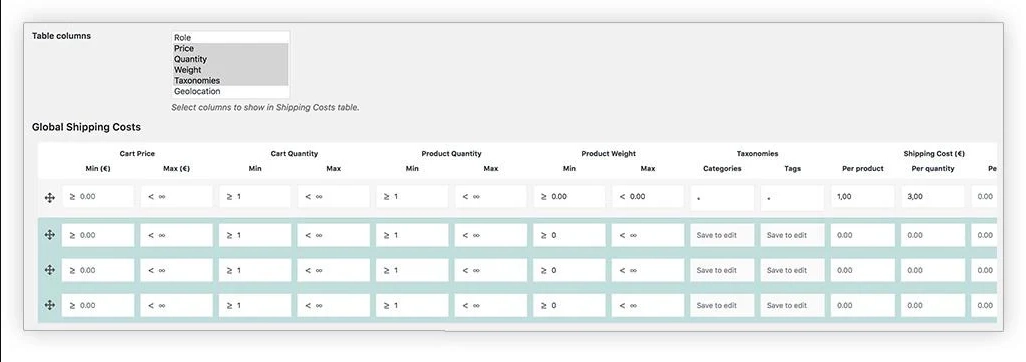Click the first row Cart Price Min field
The width and height of the screenshot is (1026, 362).
click(98, 196)
